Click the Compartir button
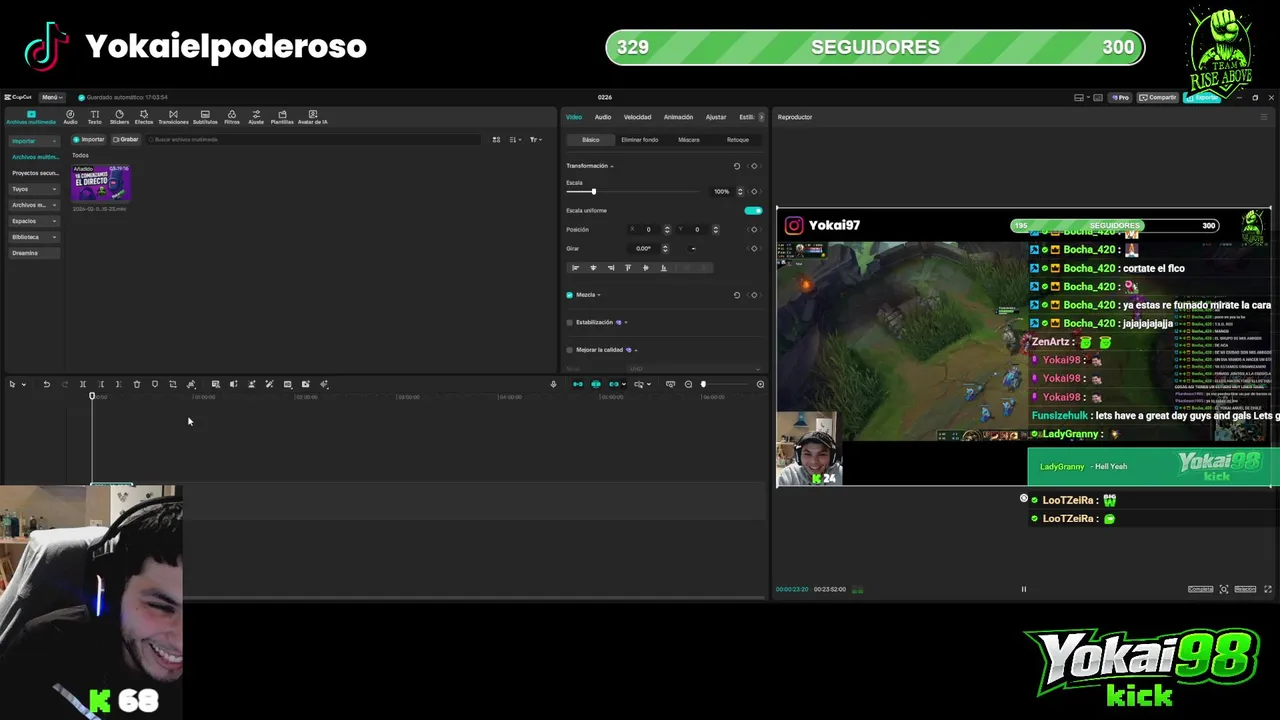Screen dimensions: 1280x720 tap(1158, 97)
